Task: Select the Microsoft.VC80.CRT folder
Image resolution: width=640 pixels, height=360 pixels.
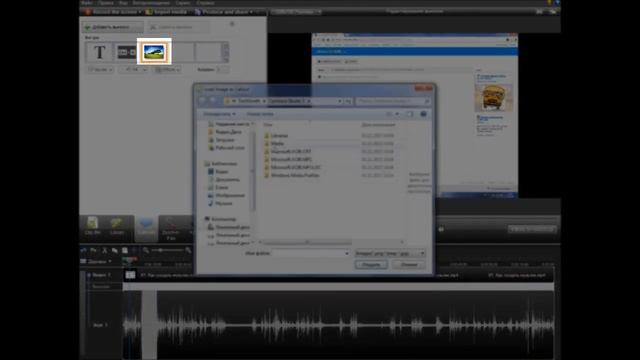Action: (x=288, y=151)
